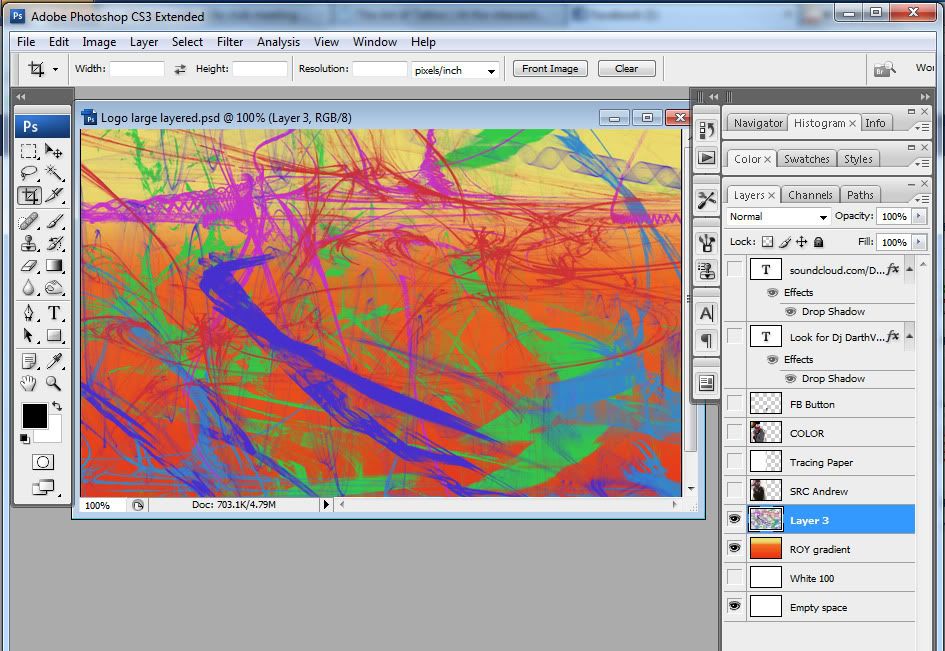This screenshot has width=945, height=651.
Task: Toggle lock transparent pixels
Action: pos(767,242)
